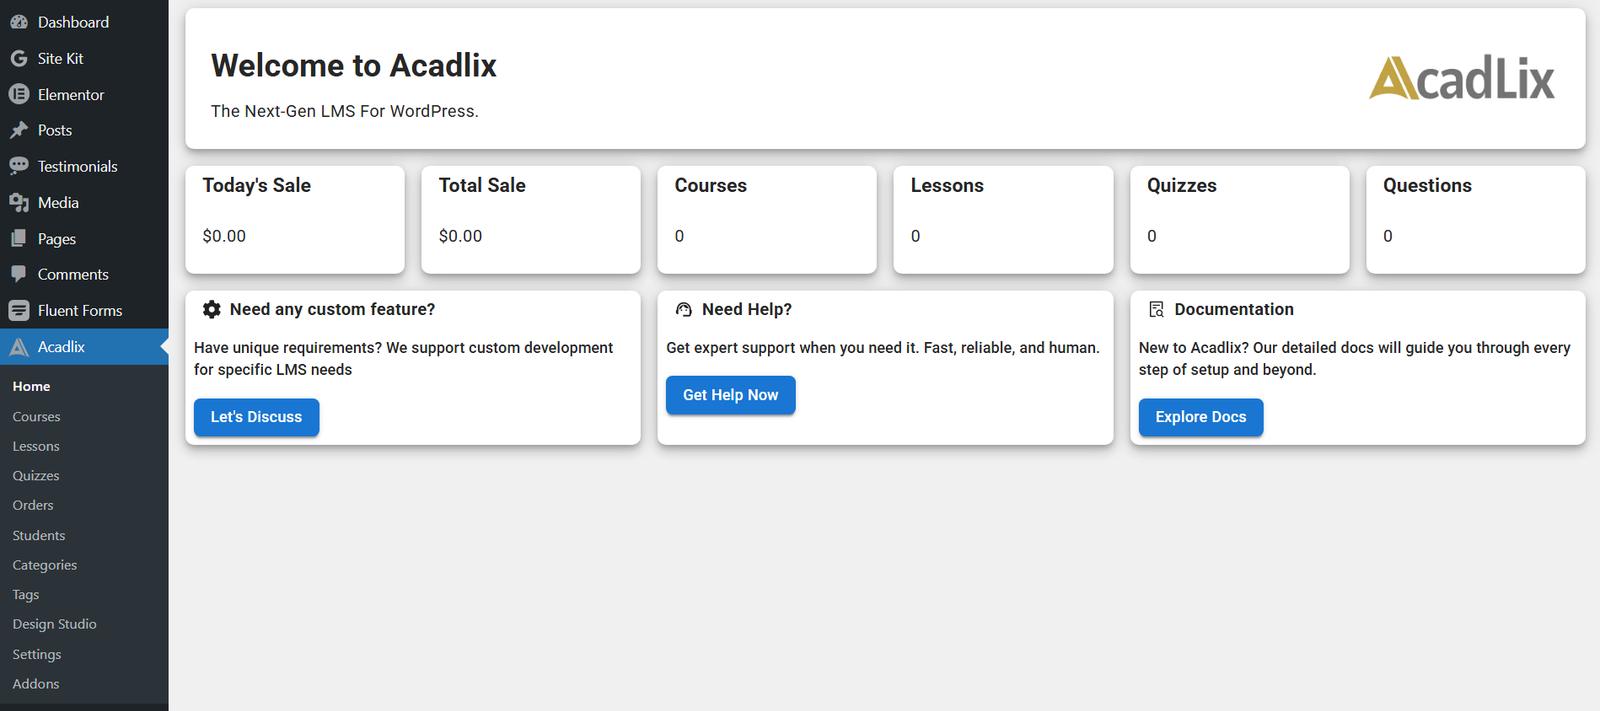Image resolution: width=1600 pixels, height=711 pixels.
Task: Click the Posts pushpin icon
Action: click(x=19, y=131)
